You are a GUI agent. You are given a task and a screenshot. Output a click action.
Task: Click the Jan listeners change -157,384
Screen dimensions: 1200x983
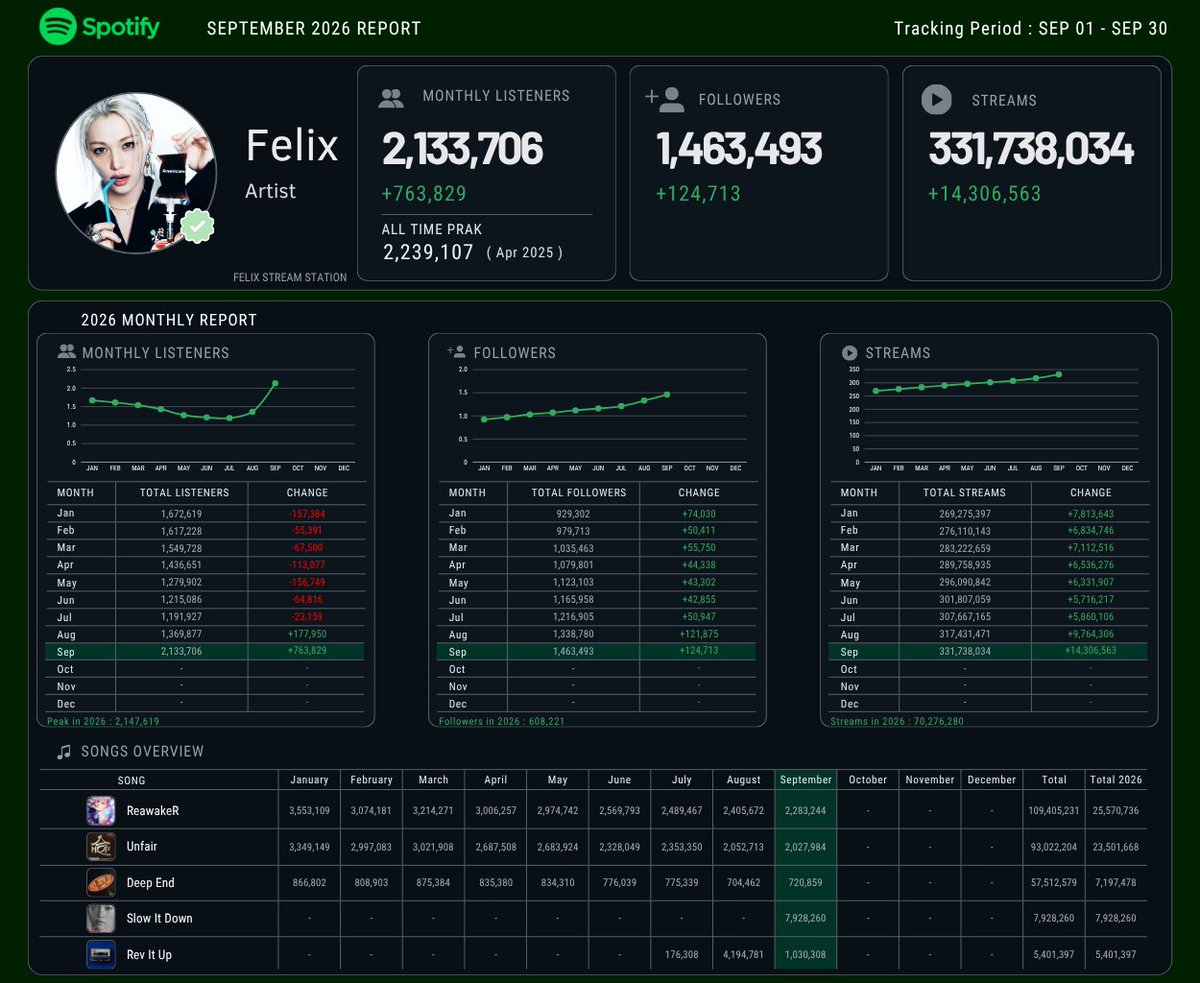click(x=307, y=513)
